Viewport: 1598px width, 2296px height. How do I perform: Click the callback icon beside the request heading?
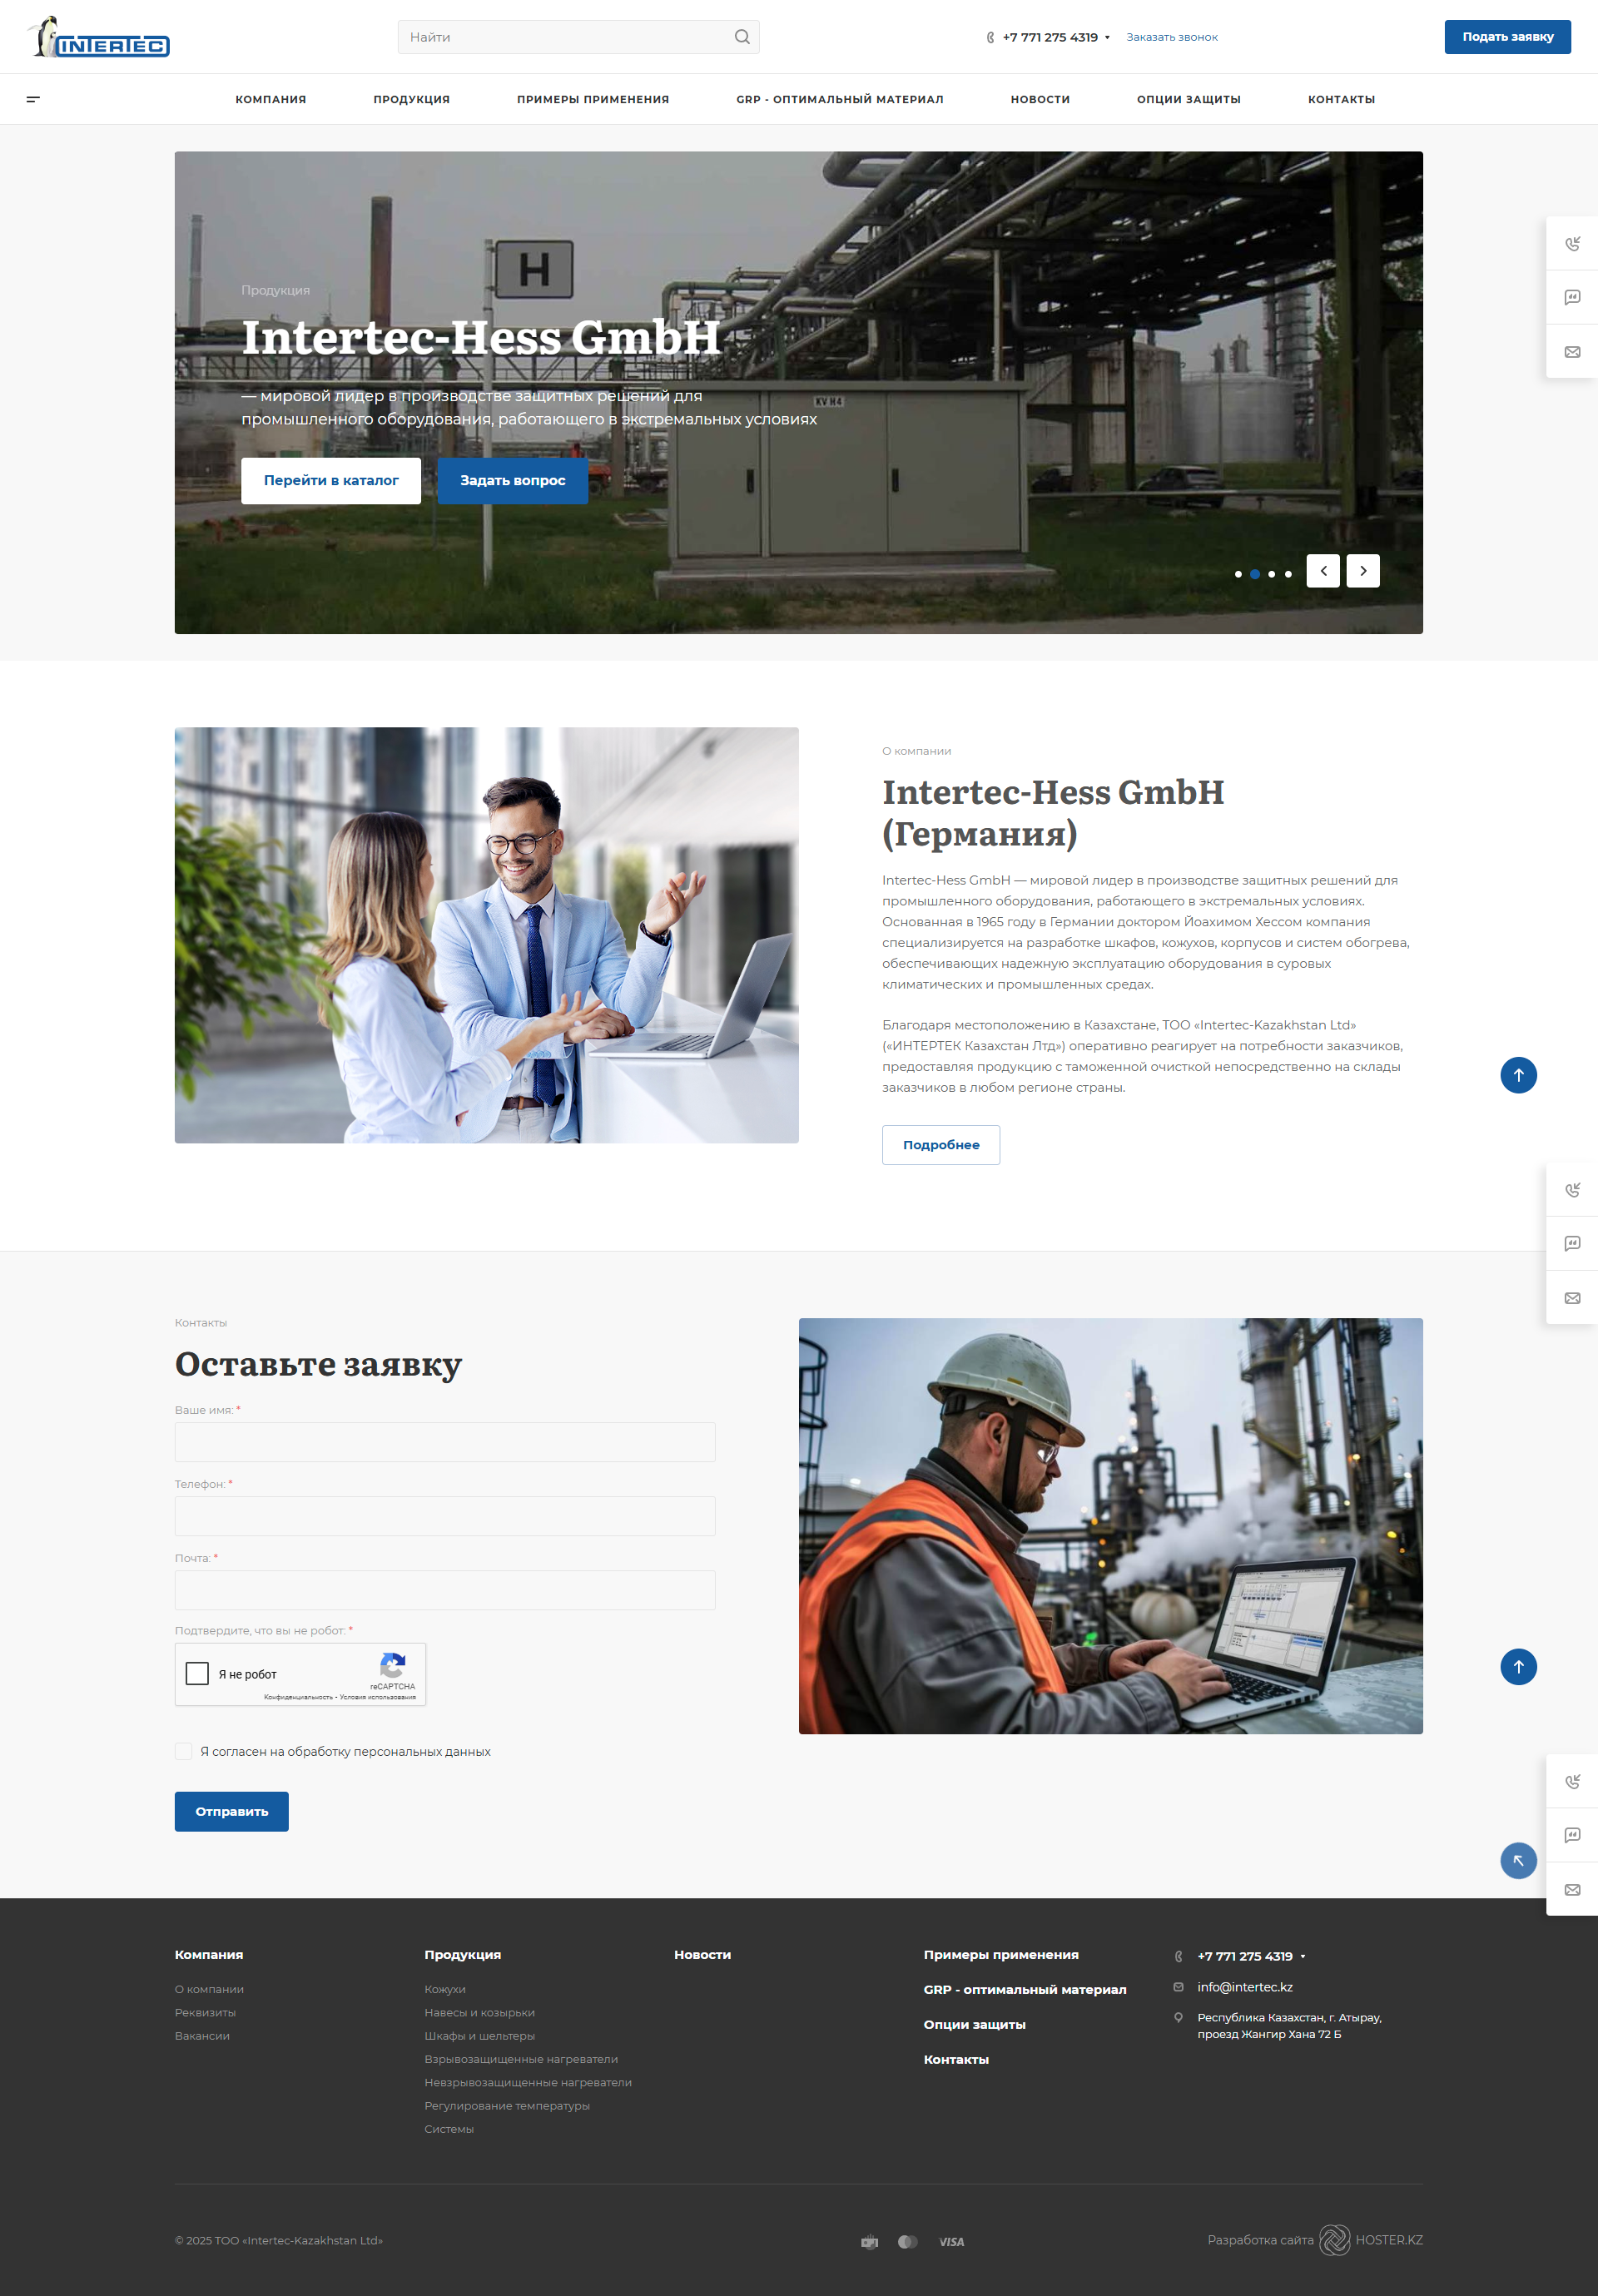point(1572,1190)
